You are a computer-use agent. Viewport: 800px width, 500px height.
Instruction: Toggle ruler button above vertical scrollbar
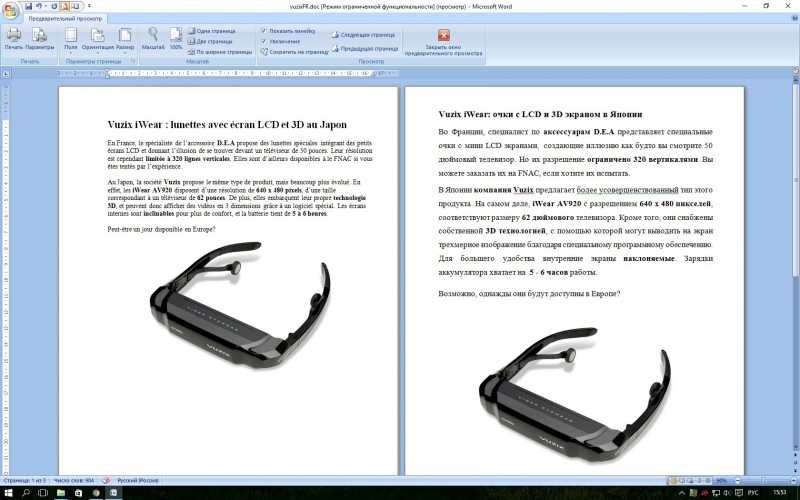795,73
